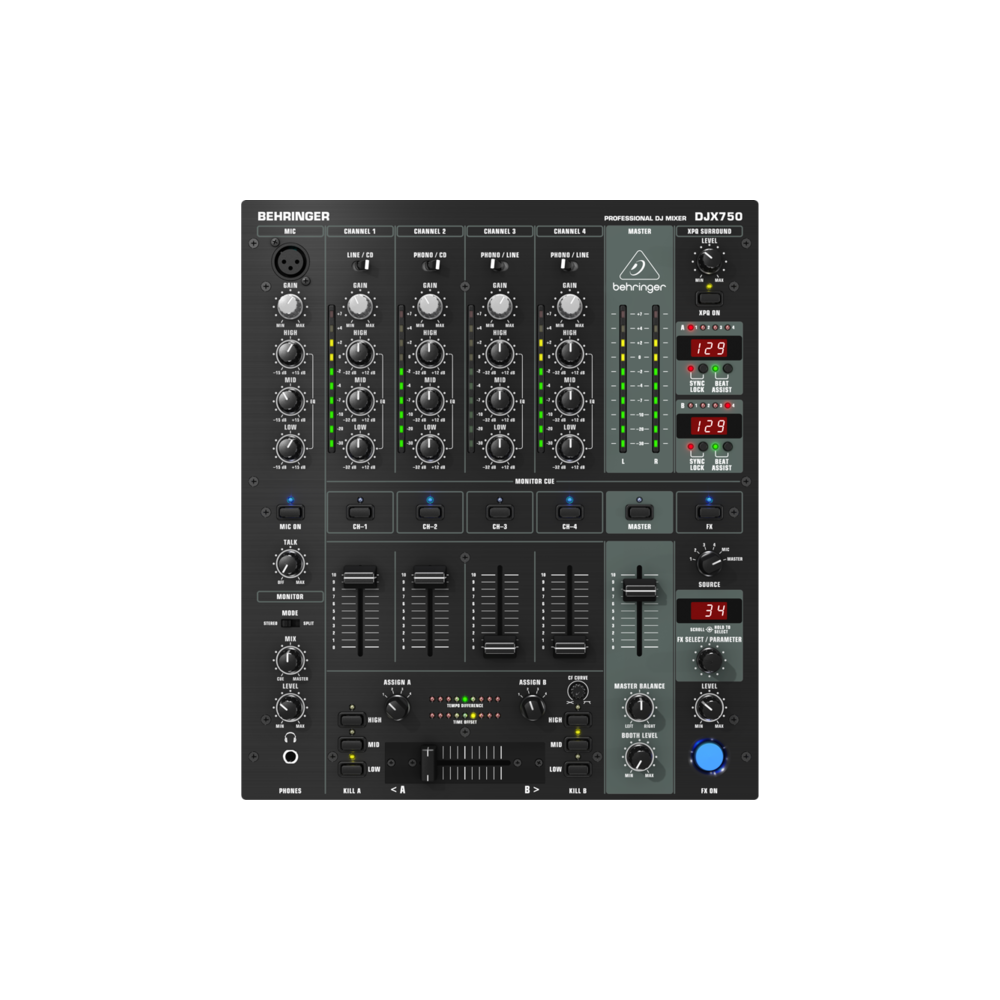The height and width of the screenshot is (1000, 1000).
Task: Click the monitor MIX knob
Action: [x=290, y=660]
